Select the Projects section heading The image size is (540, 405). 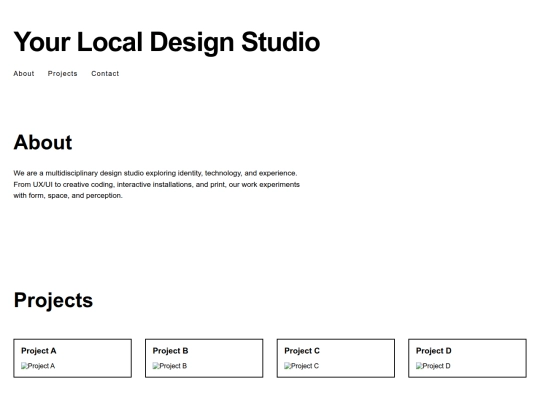click(53, 300)
